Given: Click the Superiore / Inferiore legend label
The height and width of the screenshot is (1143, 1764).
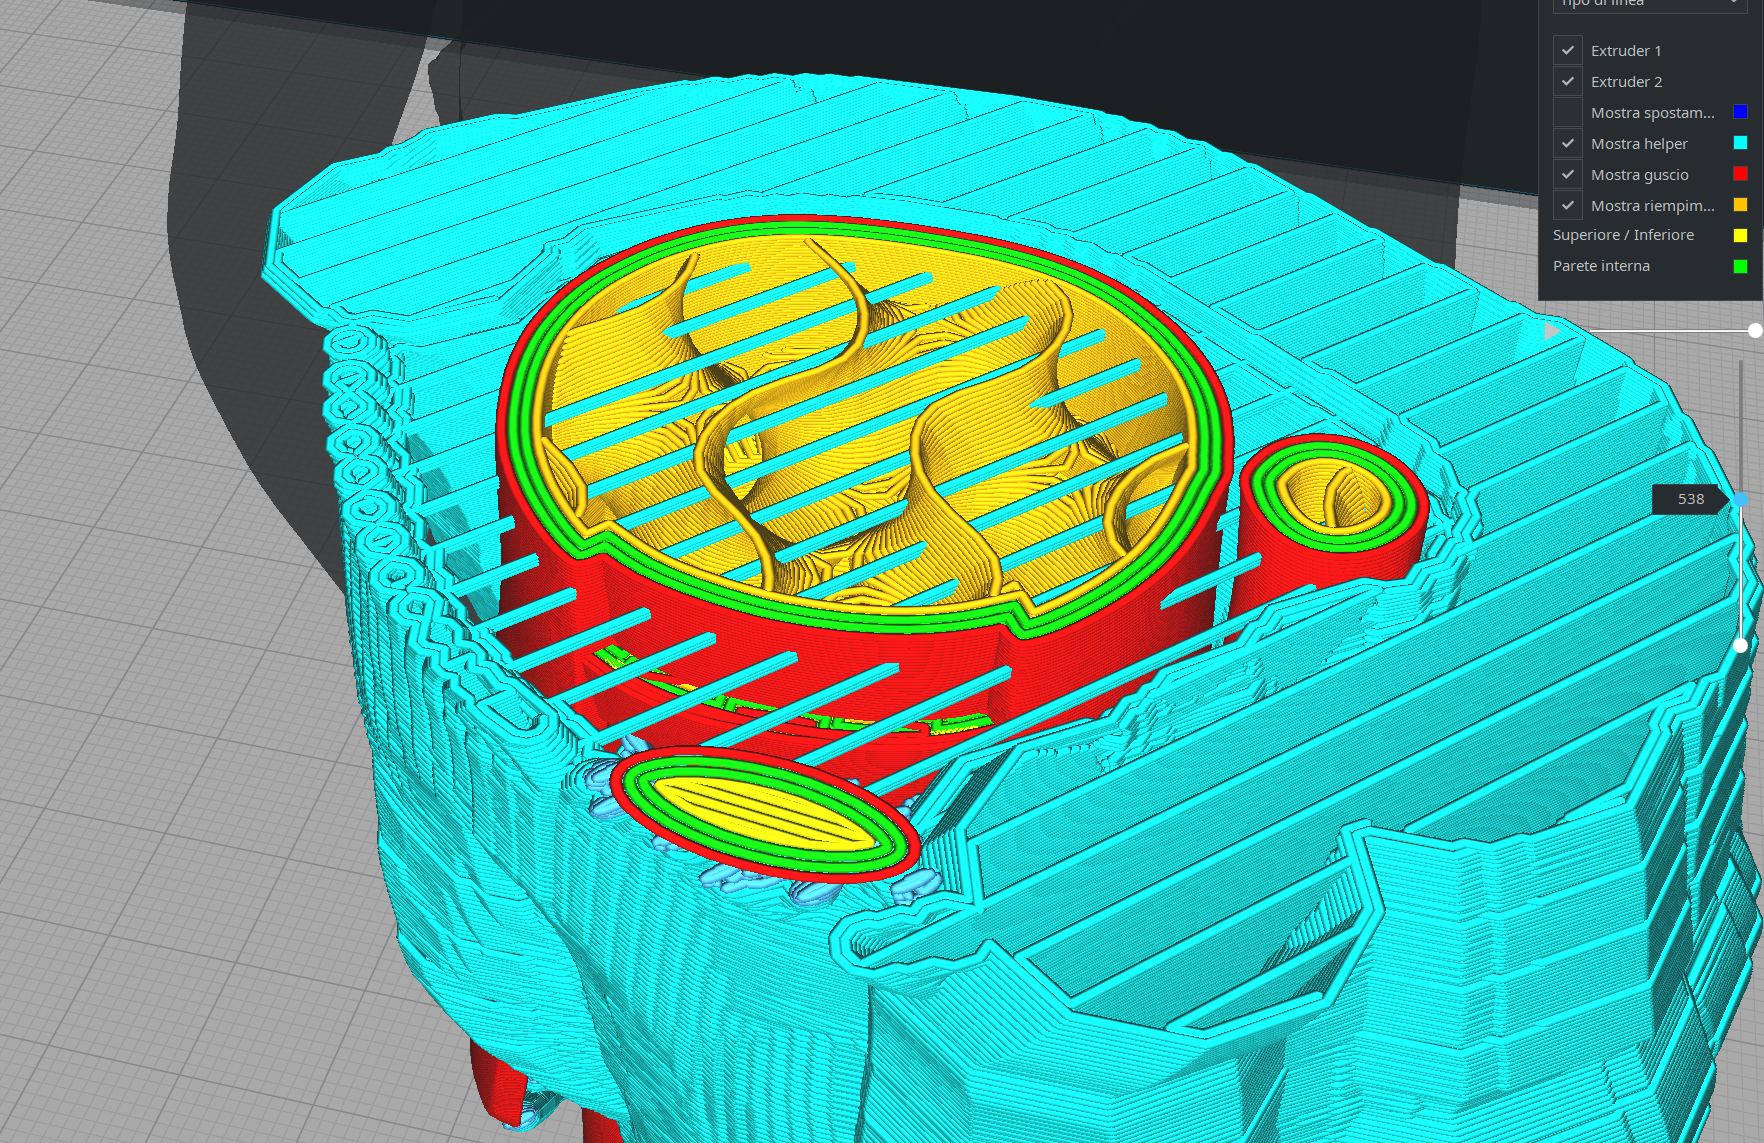Looking at the screenshot, I should [1623, 235].
